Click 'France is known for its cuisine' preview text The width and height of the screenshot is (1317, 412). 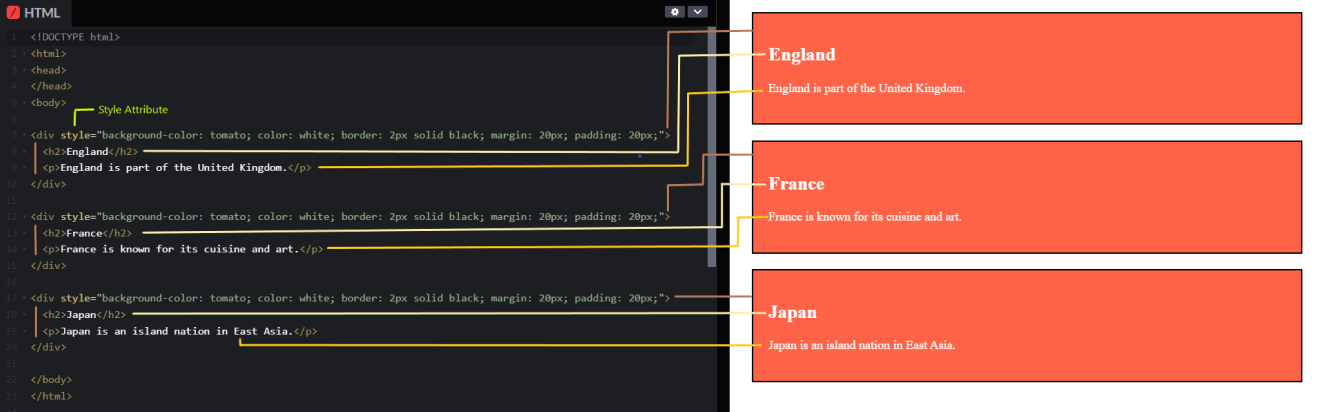pos(865,217)
